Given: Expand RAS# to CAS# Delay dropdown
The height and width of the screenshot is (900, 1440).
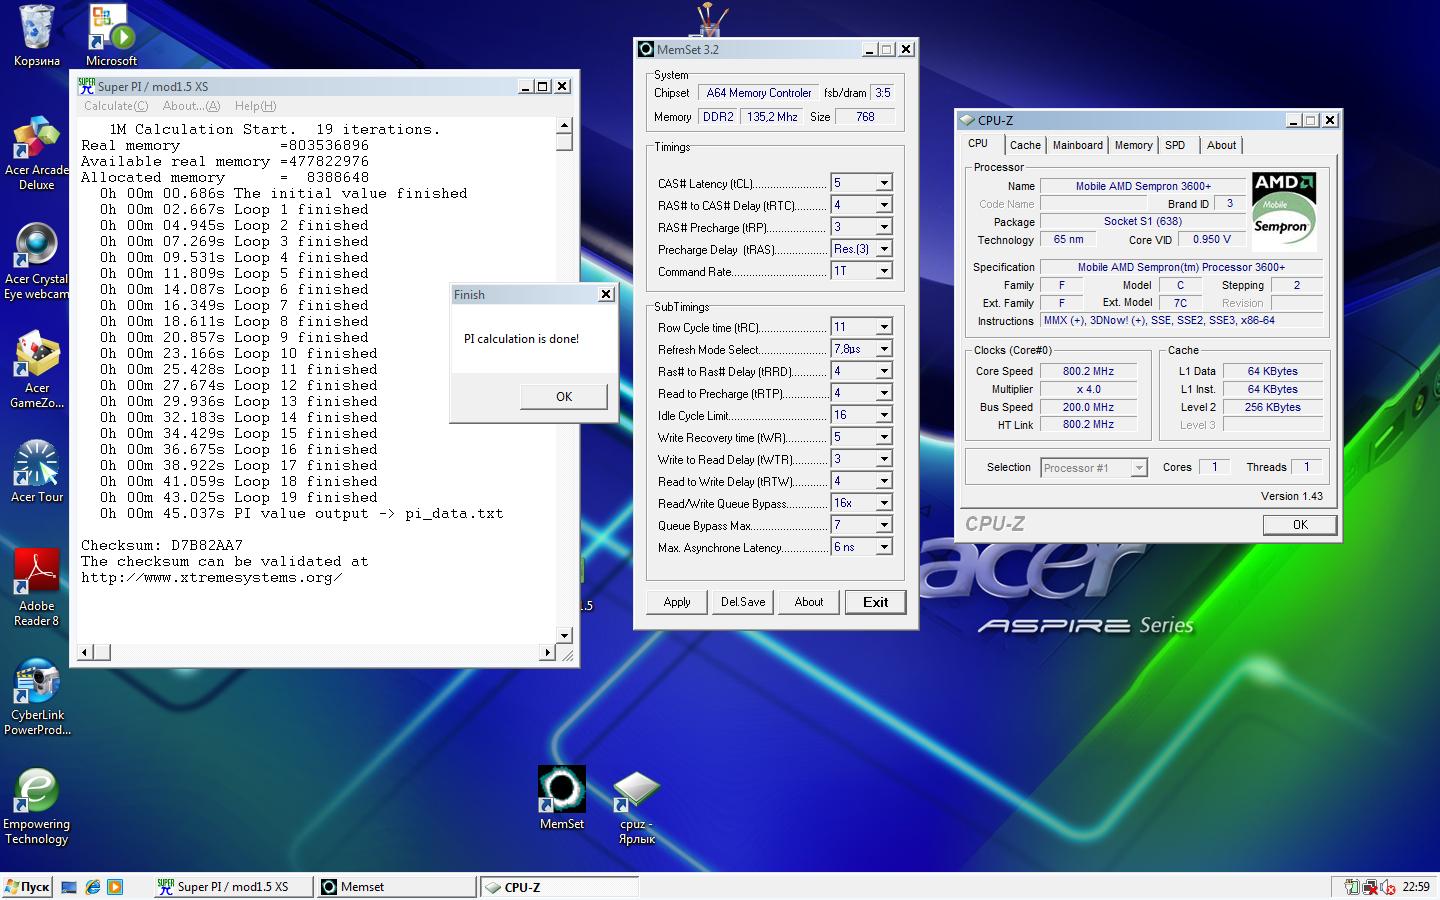Looking at the screenshot, I should [884, 205].
